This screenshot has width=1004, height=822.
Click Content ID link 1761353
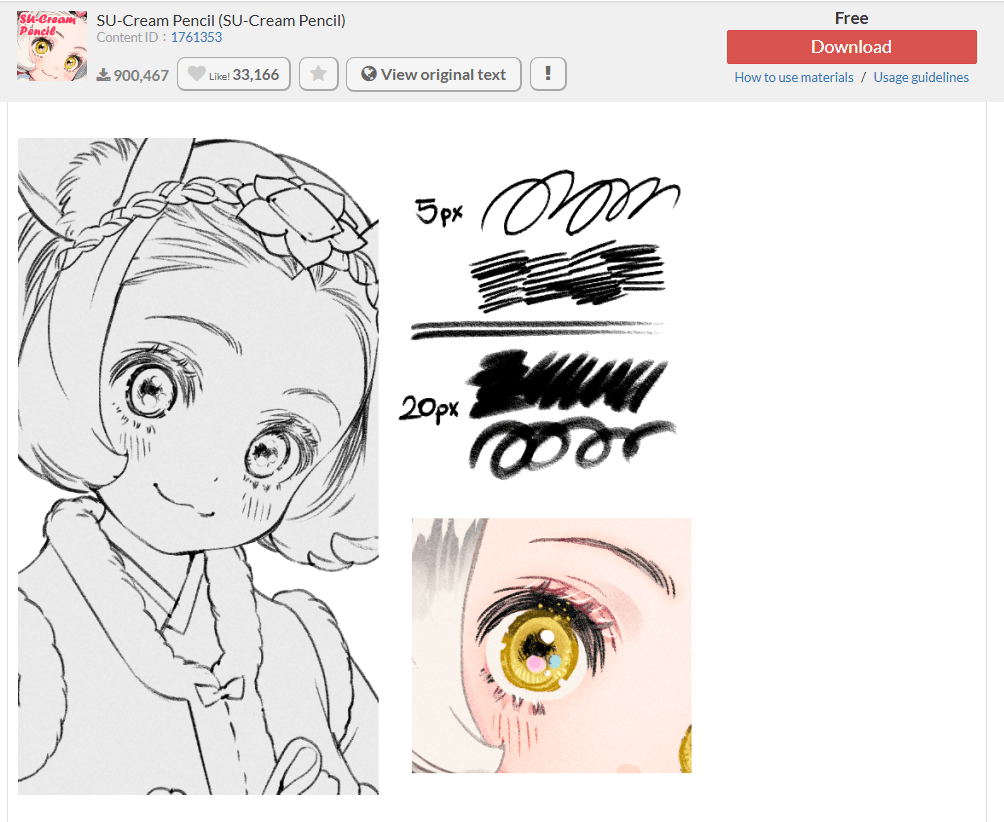click(196, 37)
